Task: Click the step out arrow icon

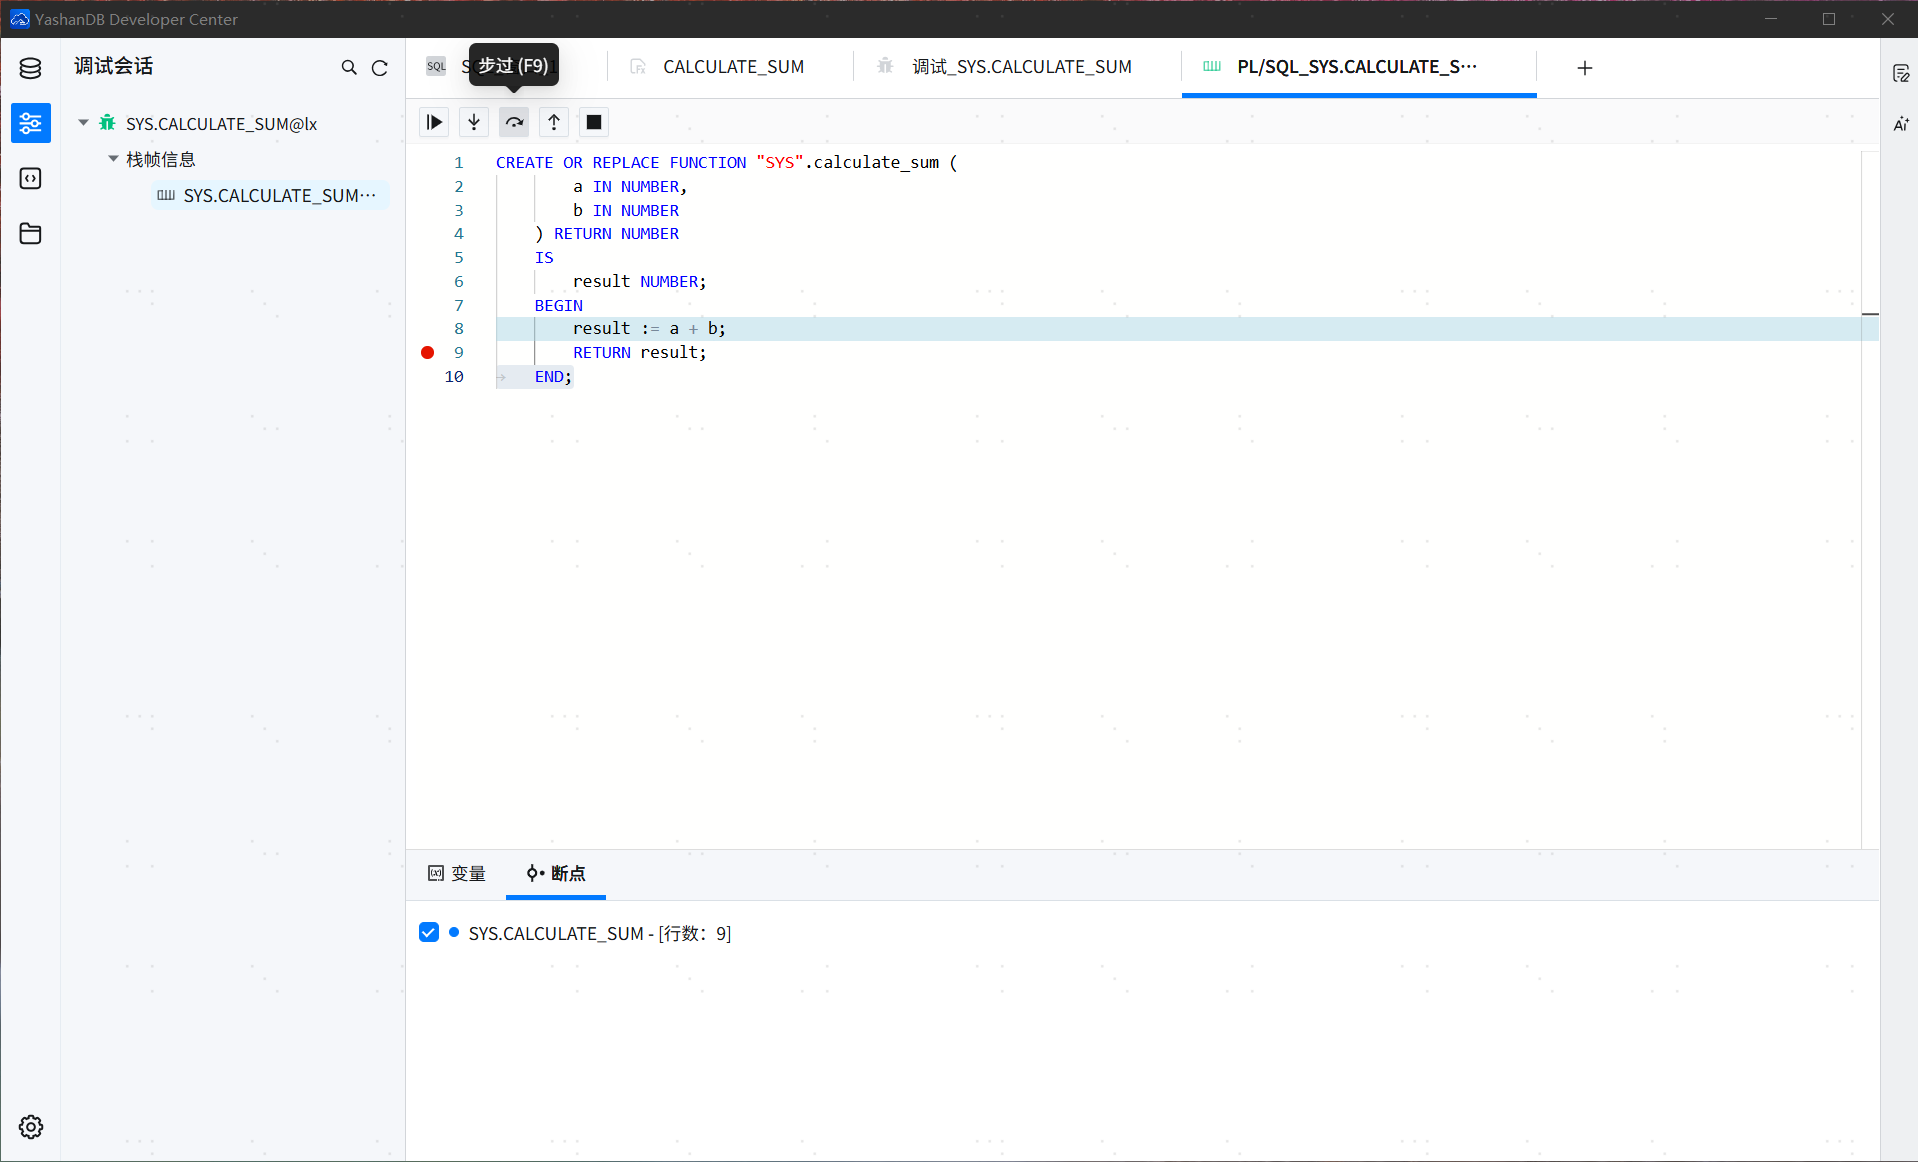Action: (554, 122)
